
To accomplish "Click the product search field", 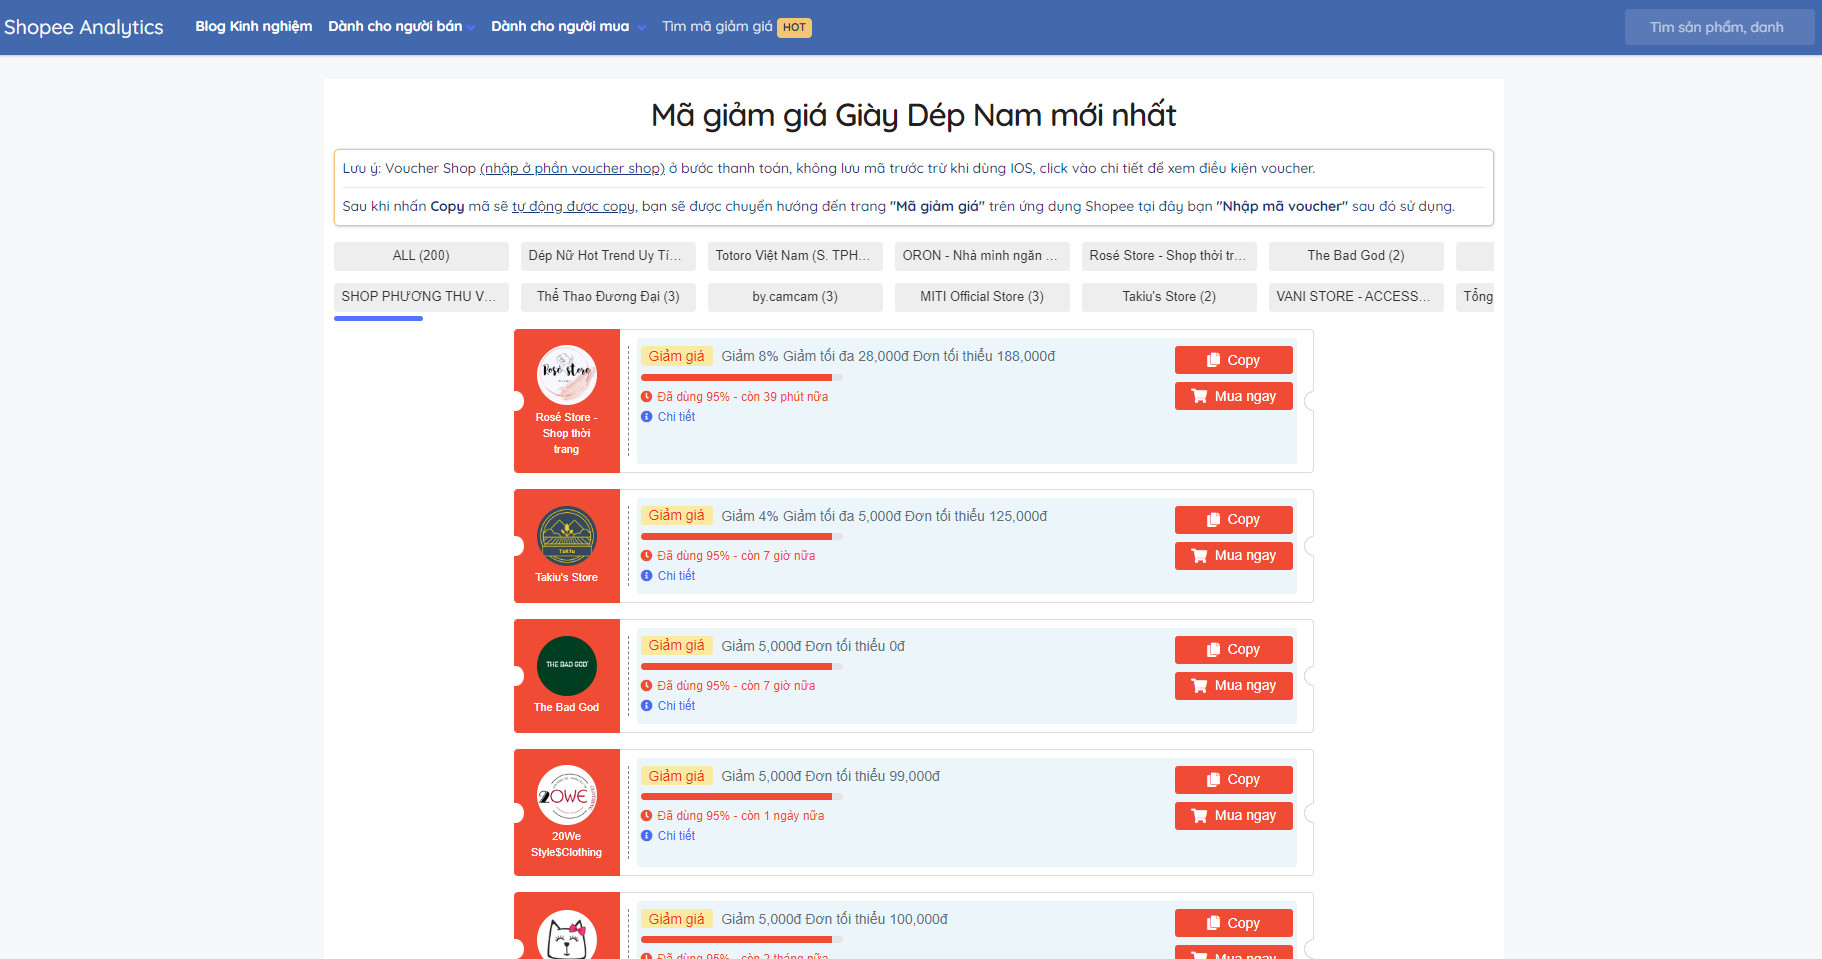I will [x=1718, y=27].
